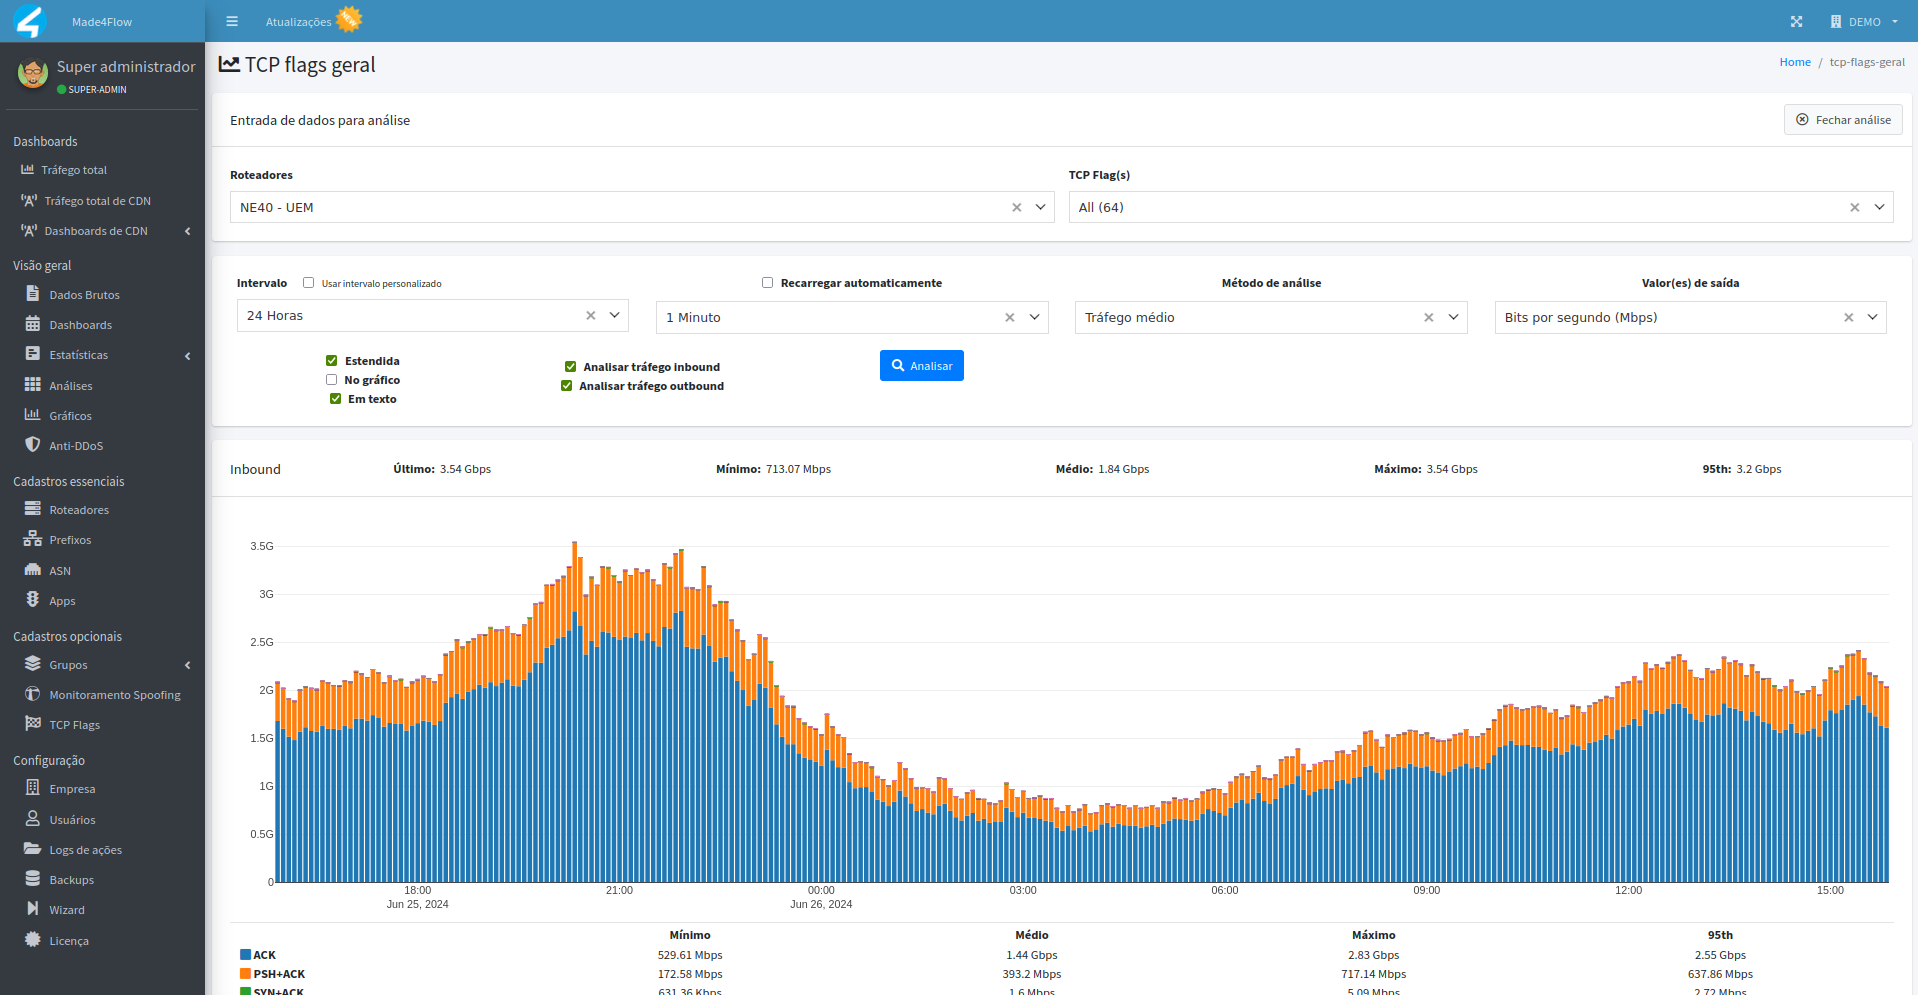The height and width of the screenshot is (995, 1918).
Task: Click the Análises grid icon
Action: pos(33,385)
